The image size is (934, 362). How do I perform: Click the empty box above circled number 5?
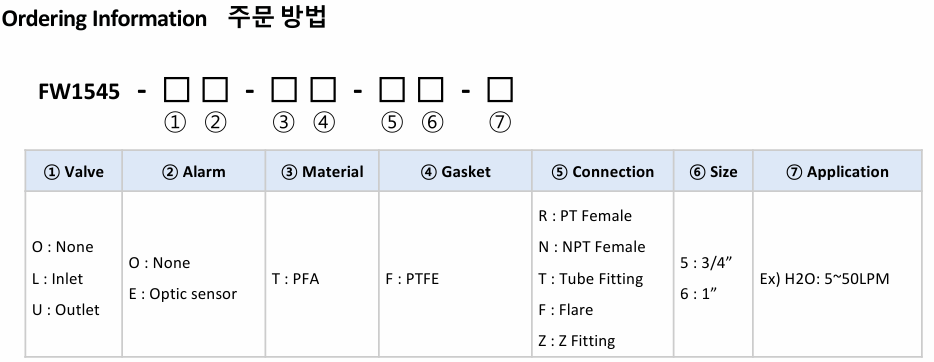pyautogui.click(x=392, y=90)
